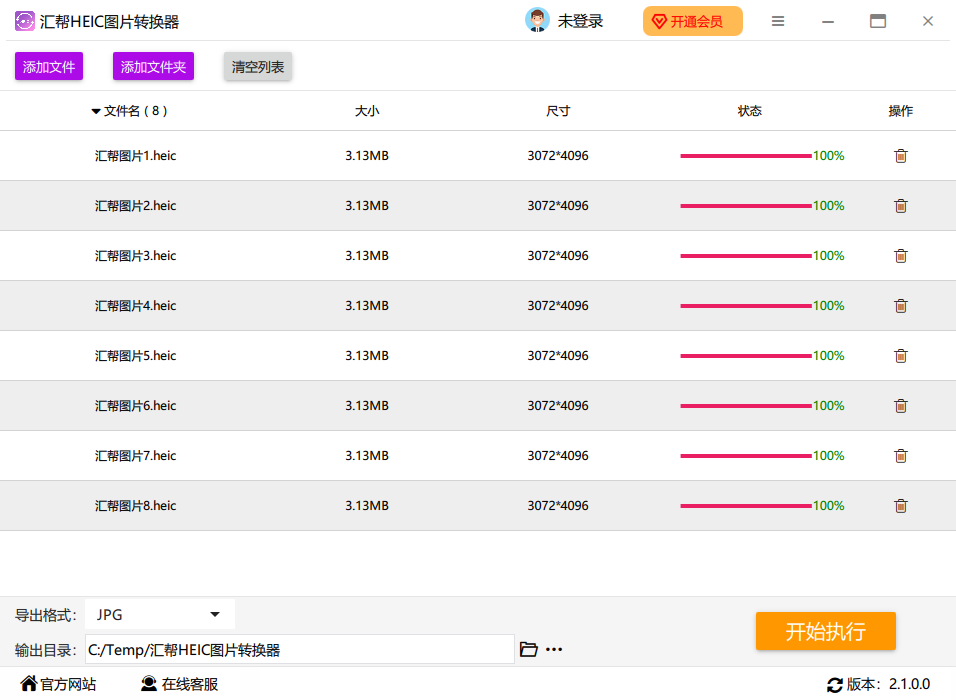Image resolution: width=956 pixels, height=700 pixels.
Task: Contact 在线客服 support link
Action: 179,685
